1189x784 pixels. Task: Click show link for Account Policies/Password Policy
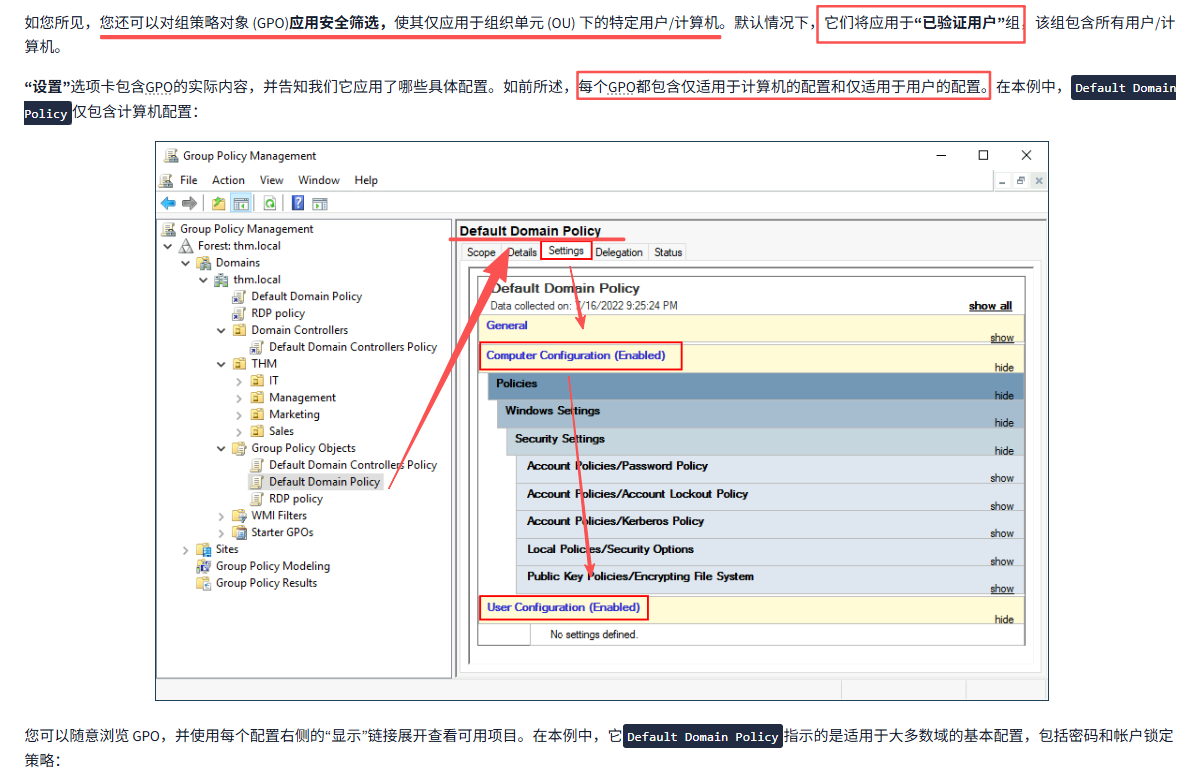[1002, 478]
